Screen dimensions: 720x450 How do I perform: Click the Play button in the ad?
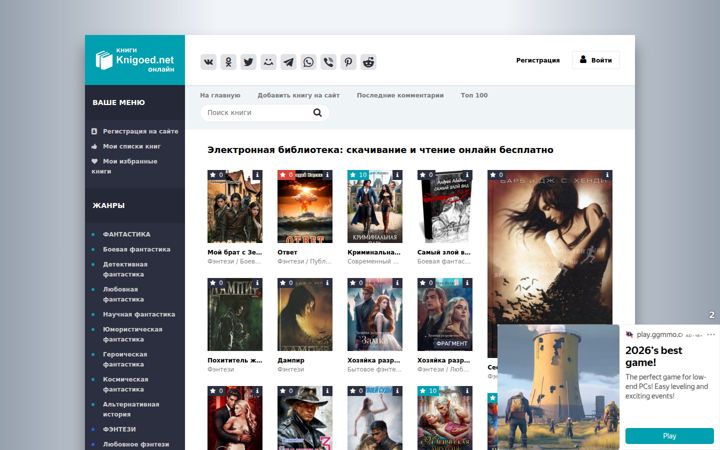[669, 436]
